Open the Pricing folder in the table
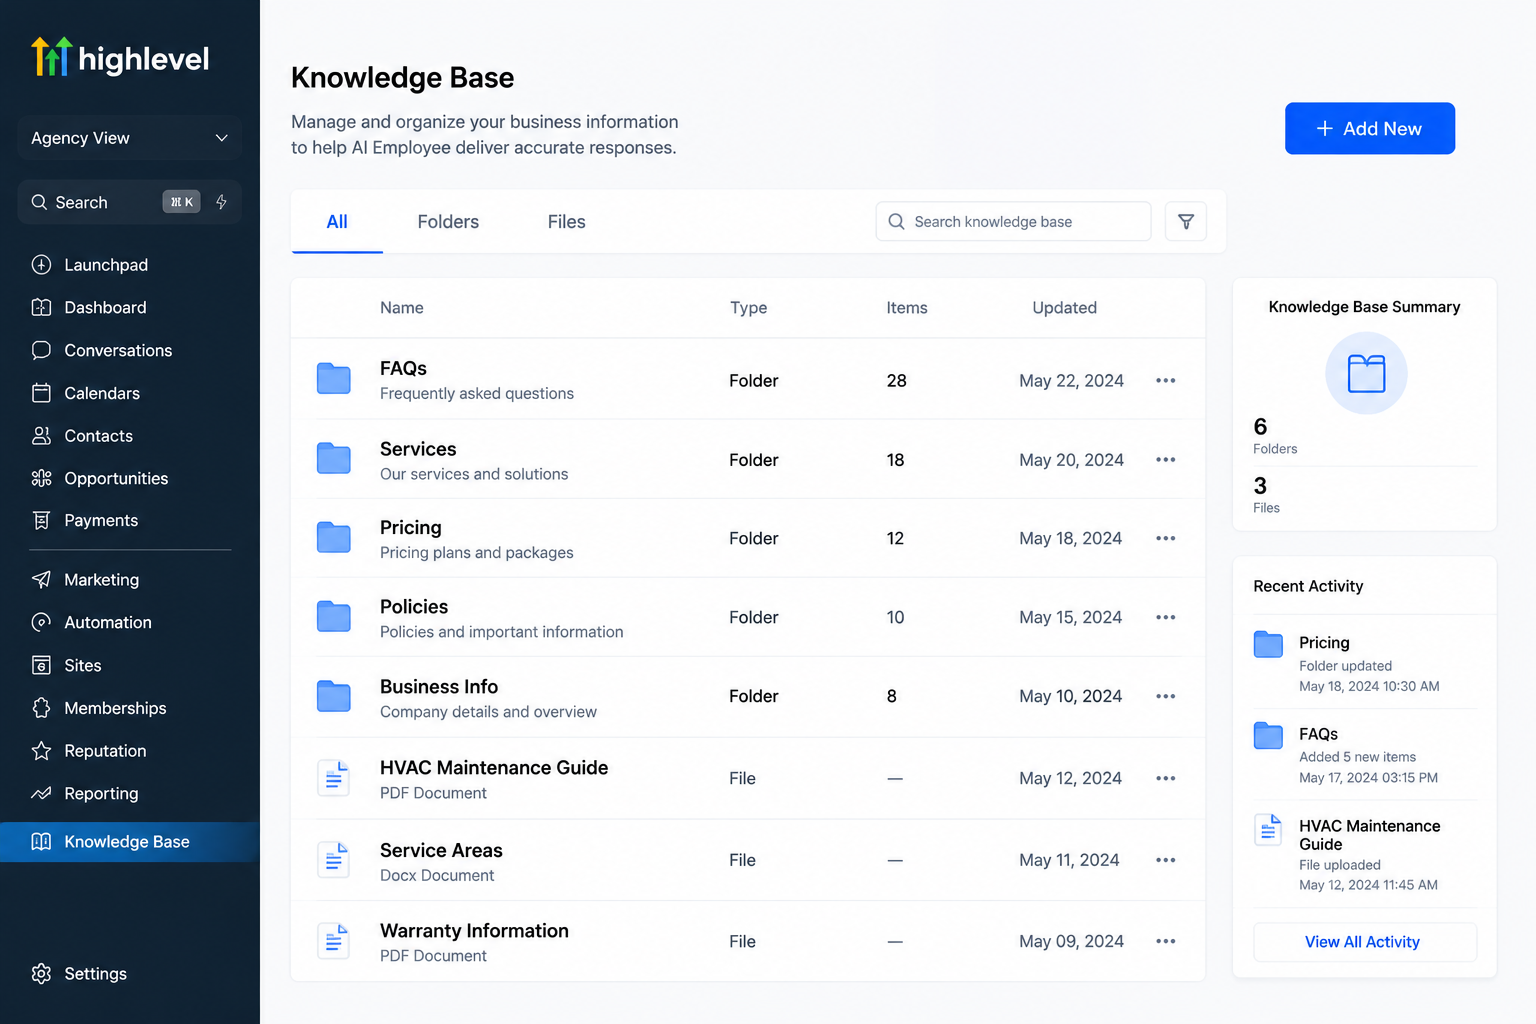 [x=748, y=538]
